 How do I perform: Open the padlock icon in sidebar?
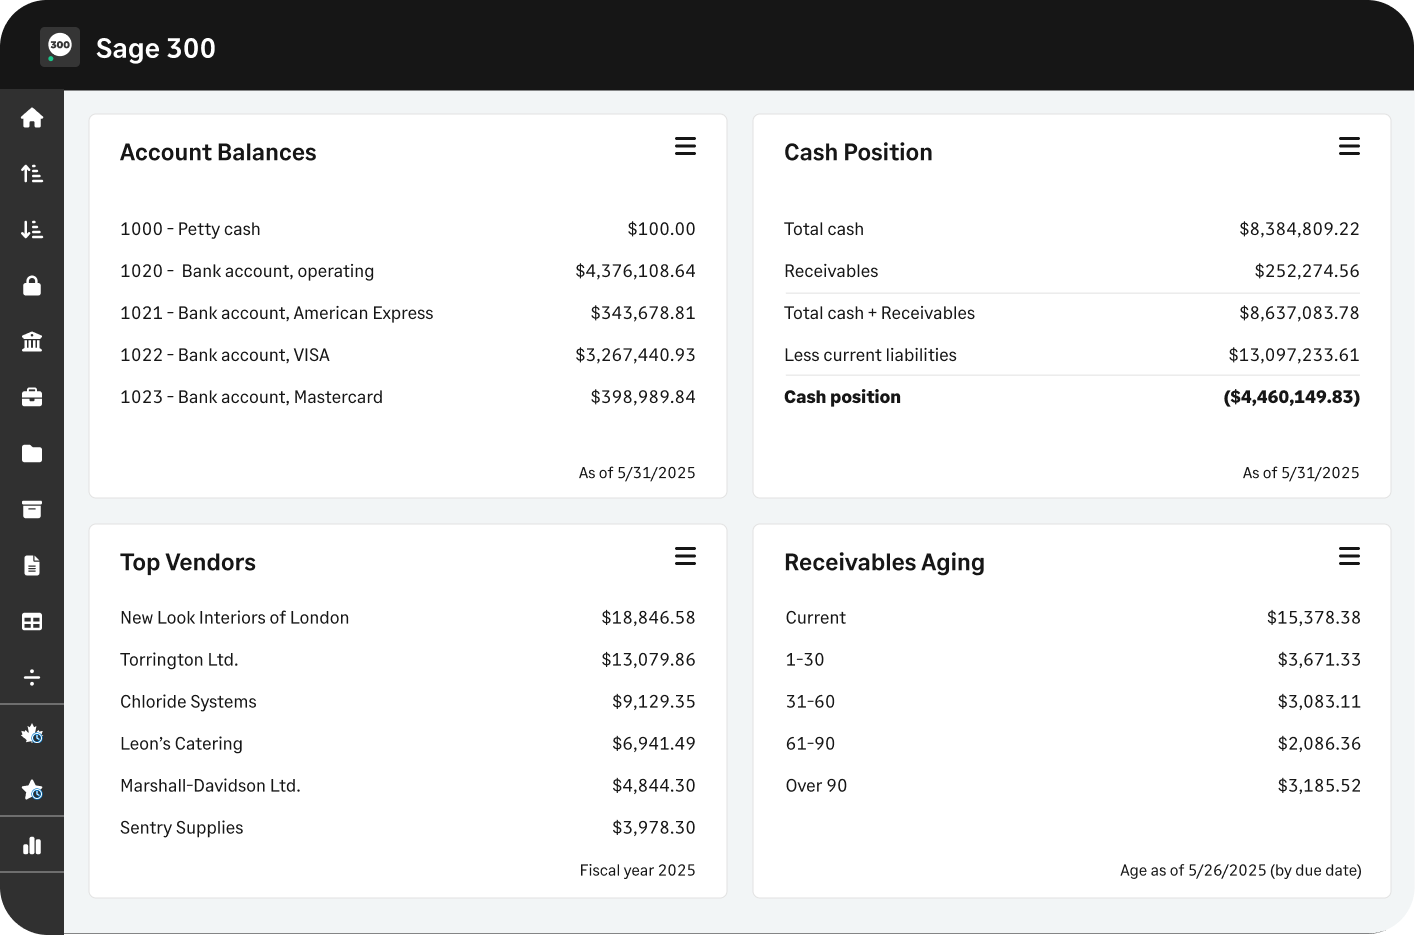pos(32,286)
